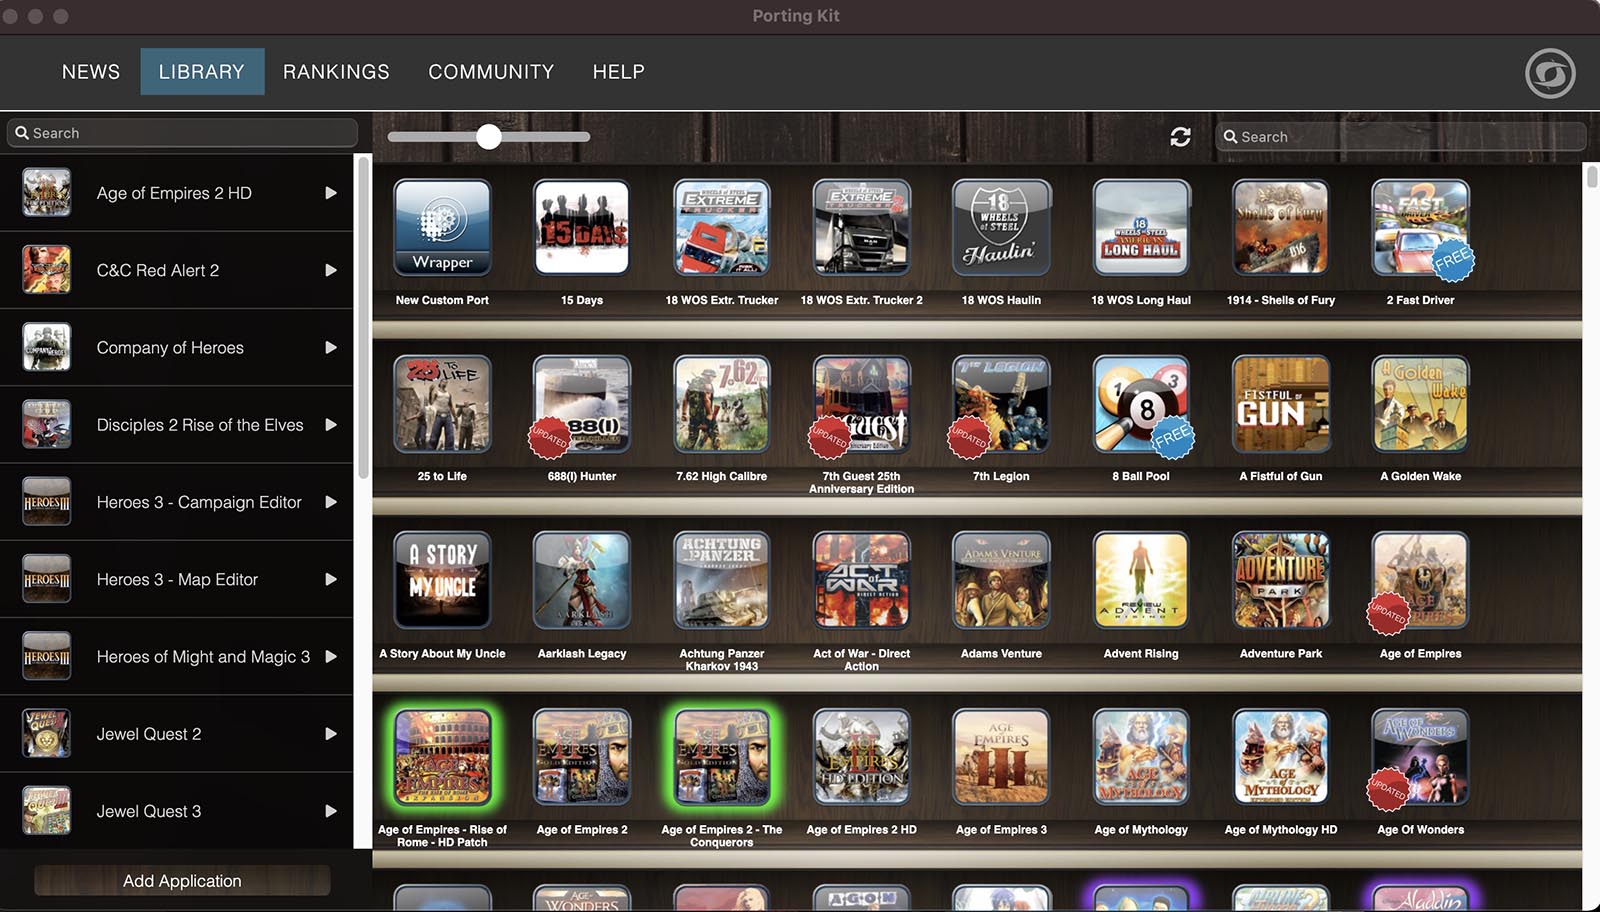This screenshot has height=912, width=1600.
Task: Go to the Community tab
Action: (x=491, y=72)
